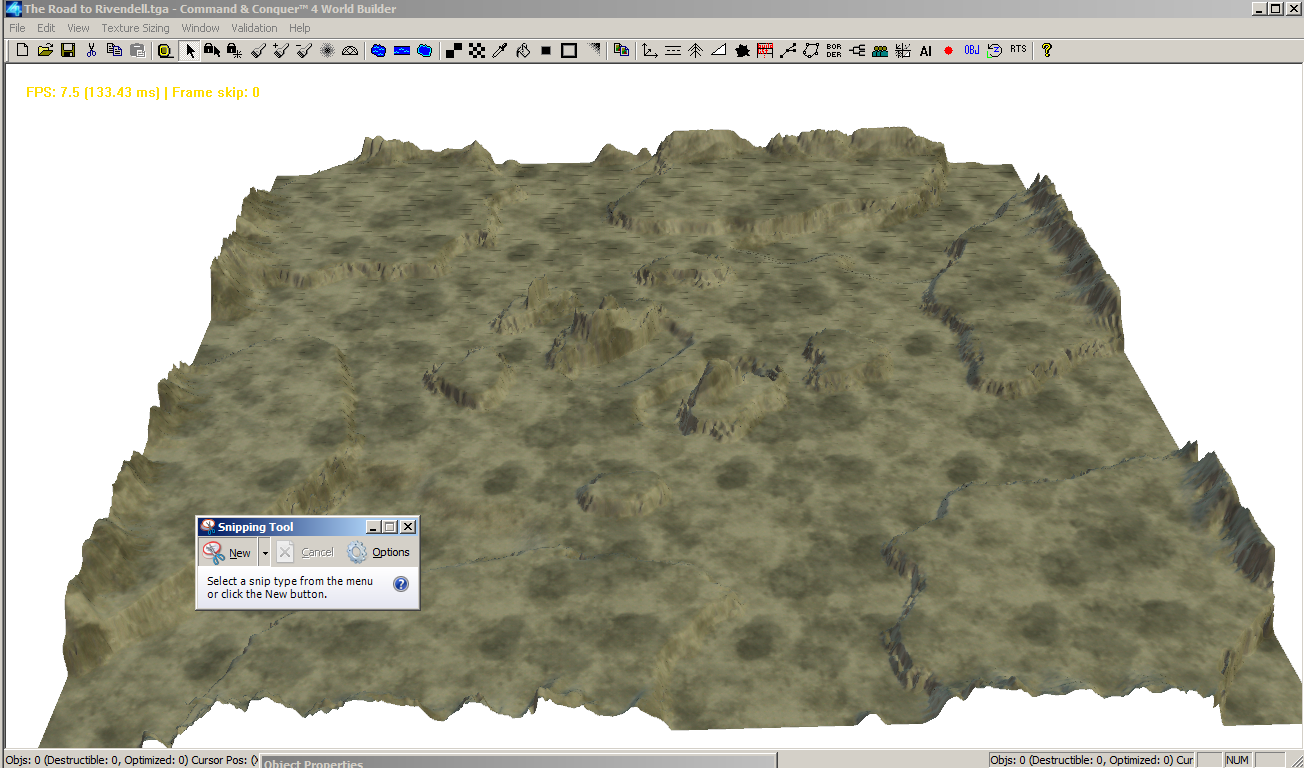Select the tree placement tool

pyautogui.click(x=696, y=50)
